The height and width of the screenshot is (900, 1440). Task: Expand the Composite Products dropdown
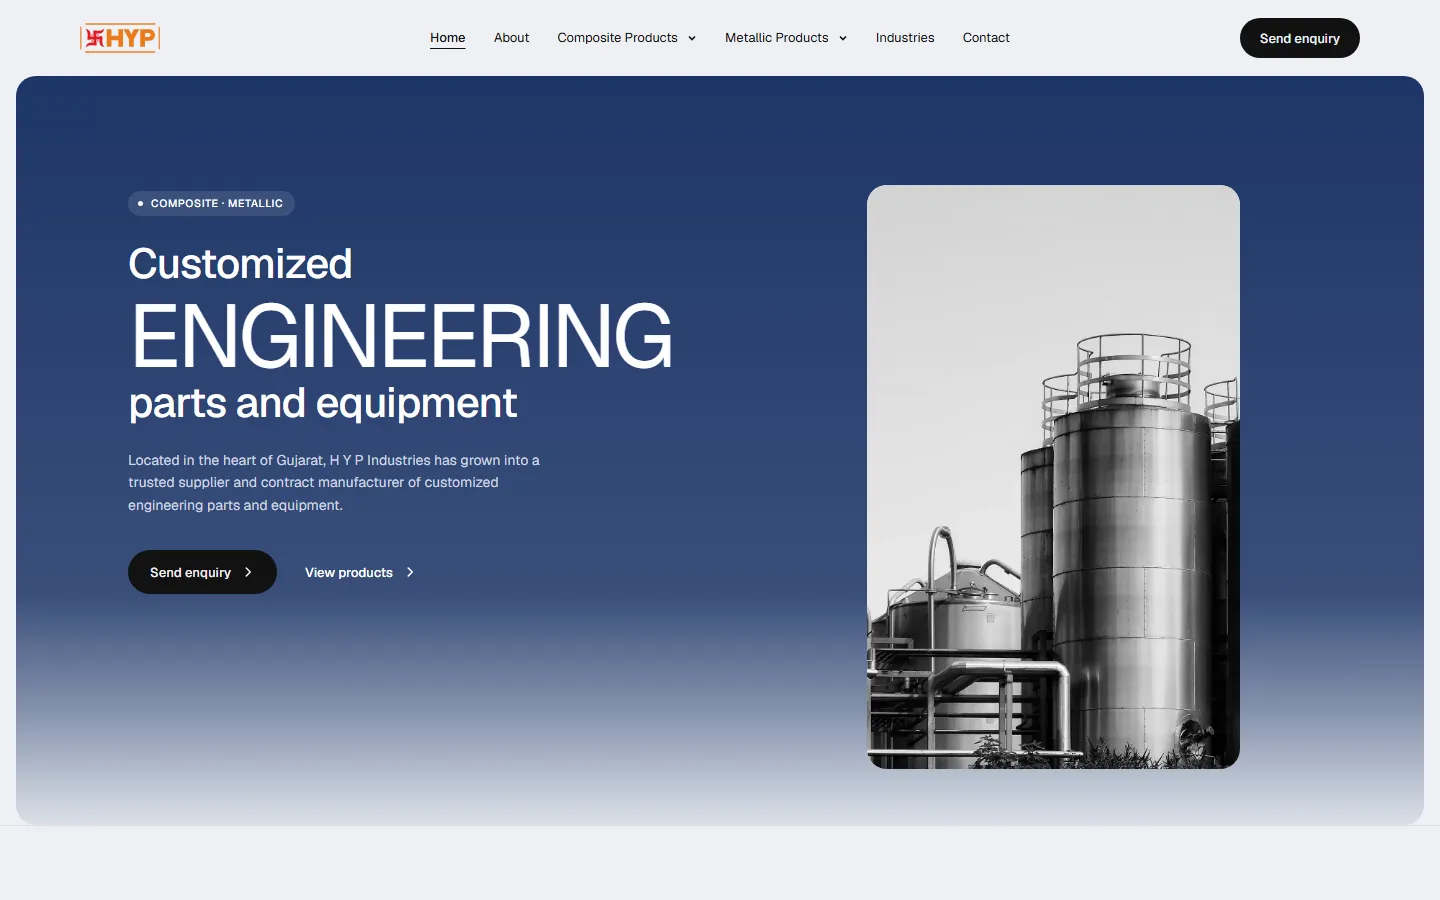(x=627, y=38)
